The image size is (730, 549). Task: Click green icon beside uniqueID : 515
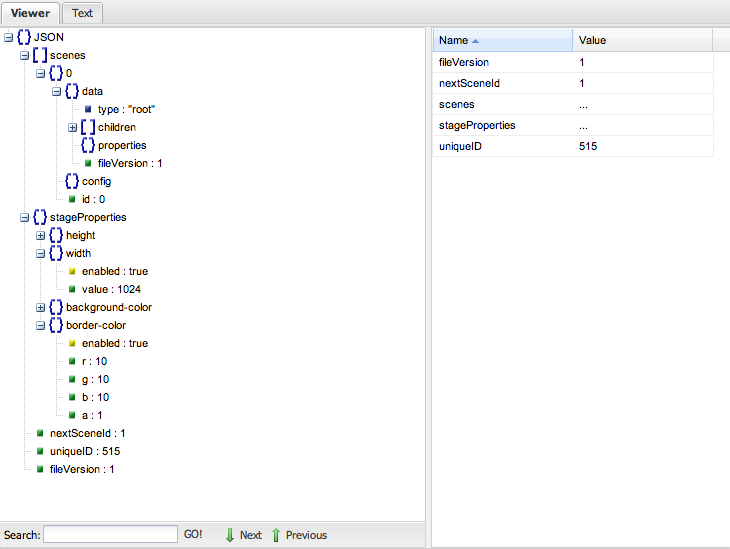click(40, 451)
